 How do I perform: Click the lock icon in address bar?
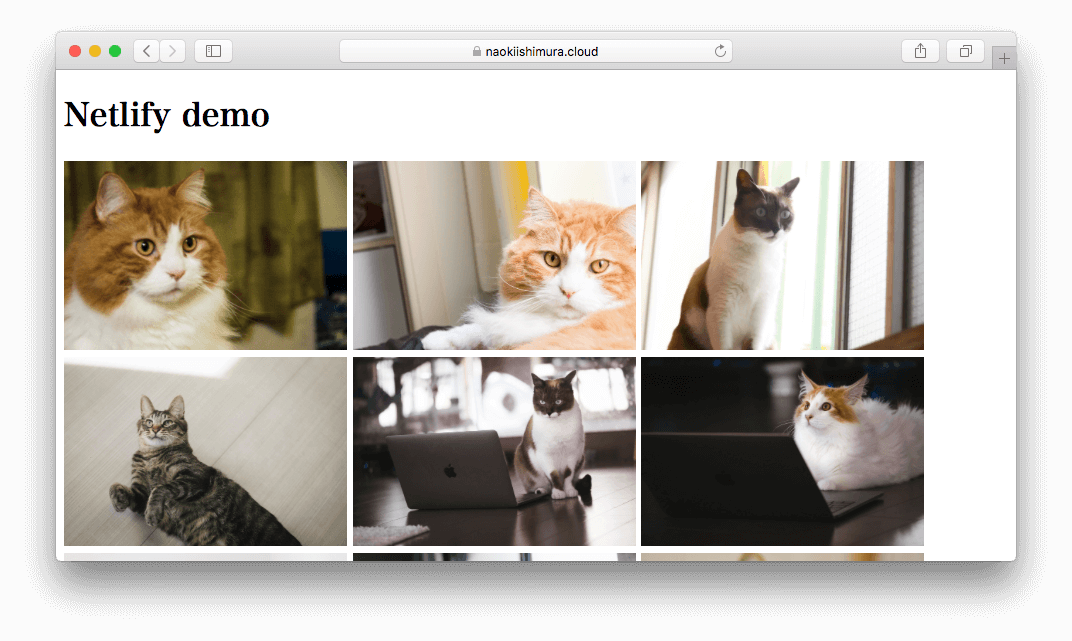point(477,51)
